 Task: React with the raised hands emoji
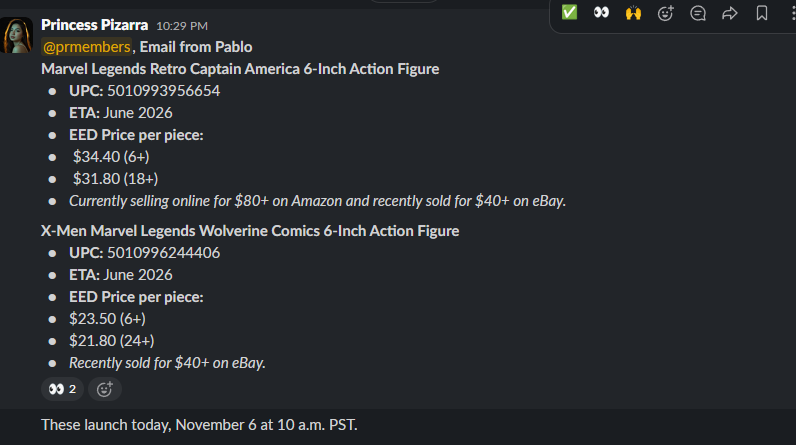pyautogui.click(x=633, y=13)
